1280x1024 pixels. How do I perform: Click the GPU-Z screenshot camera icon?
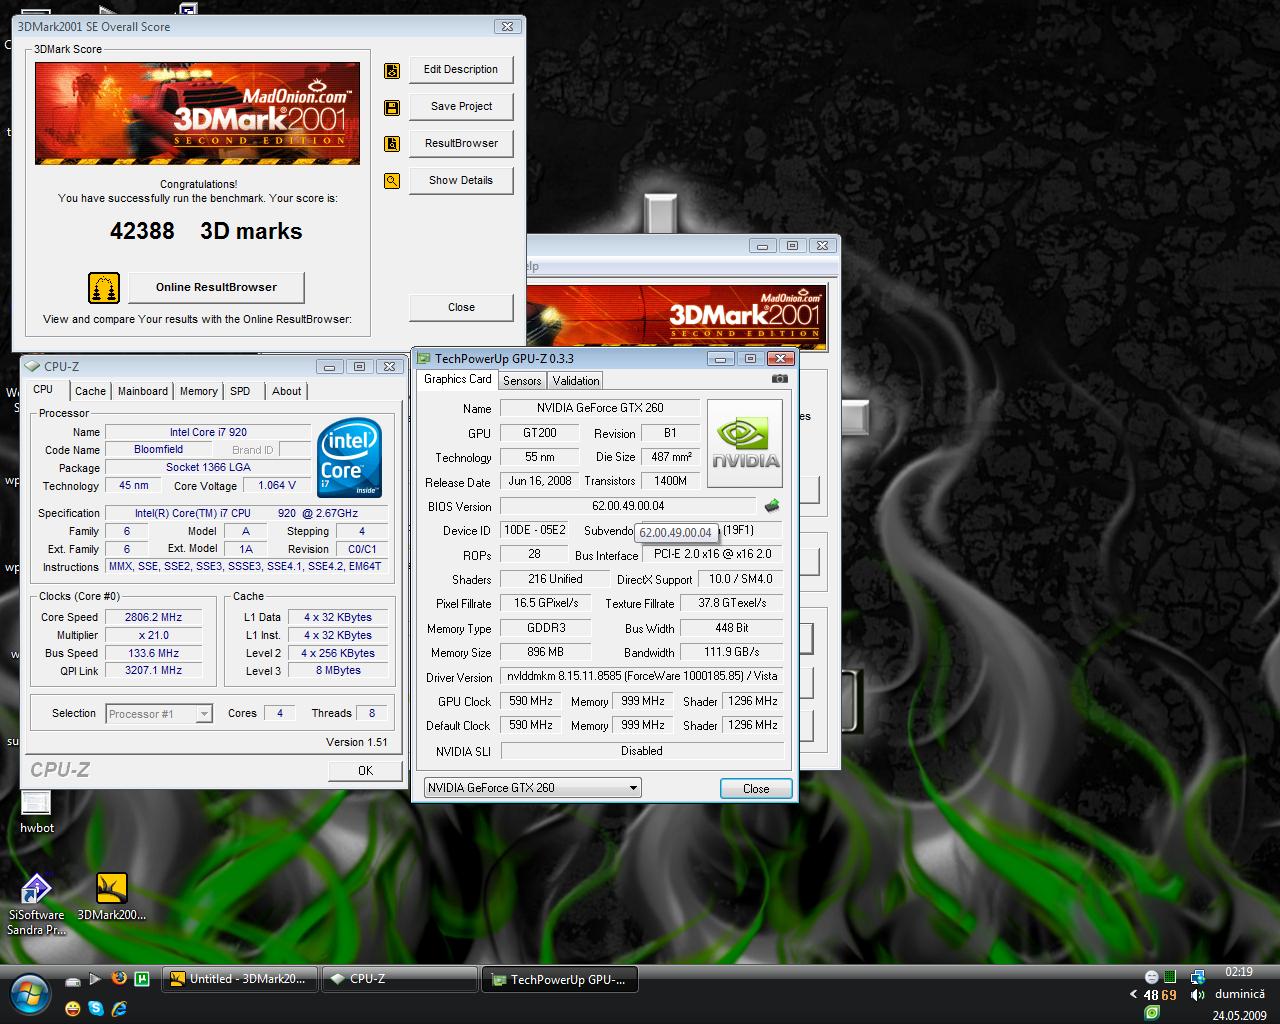click(780, 379)
